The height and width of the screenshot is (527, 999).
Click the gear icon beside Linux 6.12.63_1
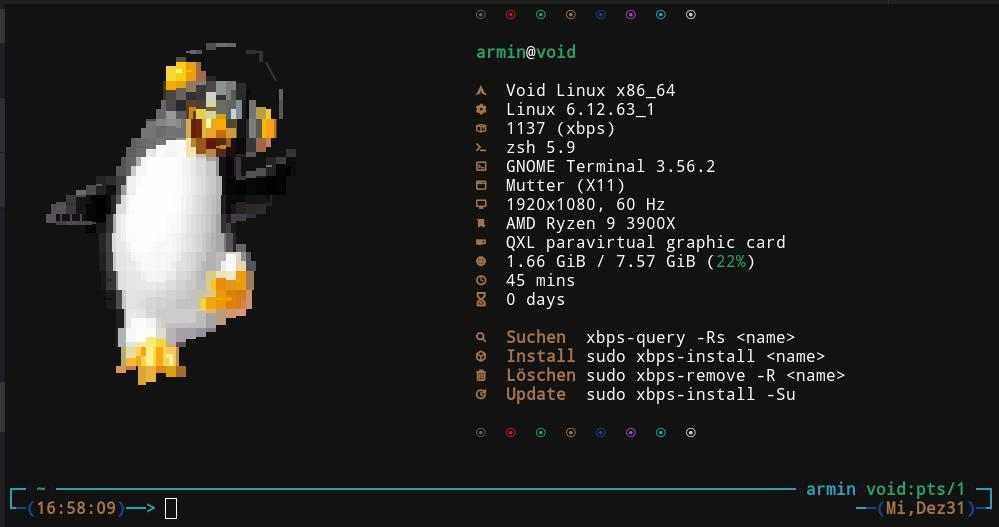point(481,109)
